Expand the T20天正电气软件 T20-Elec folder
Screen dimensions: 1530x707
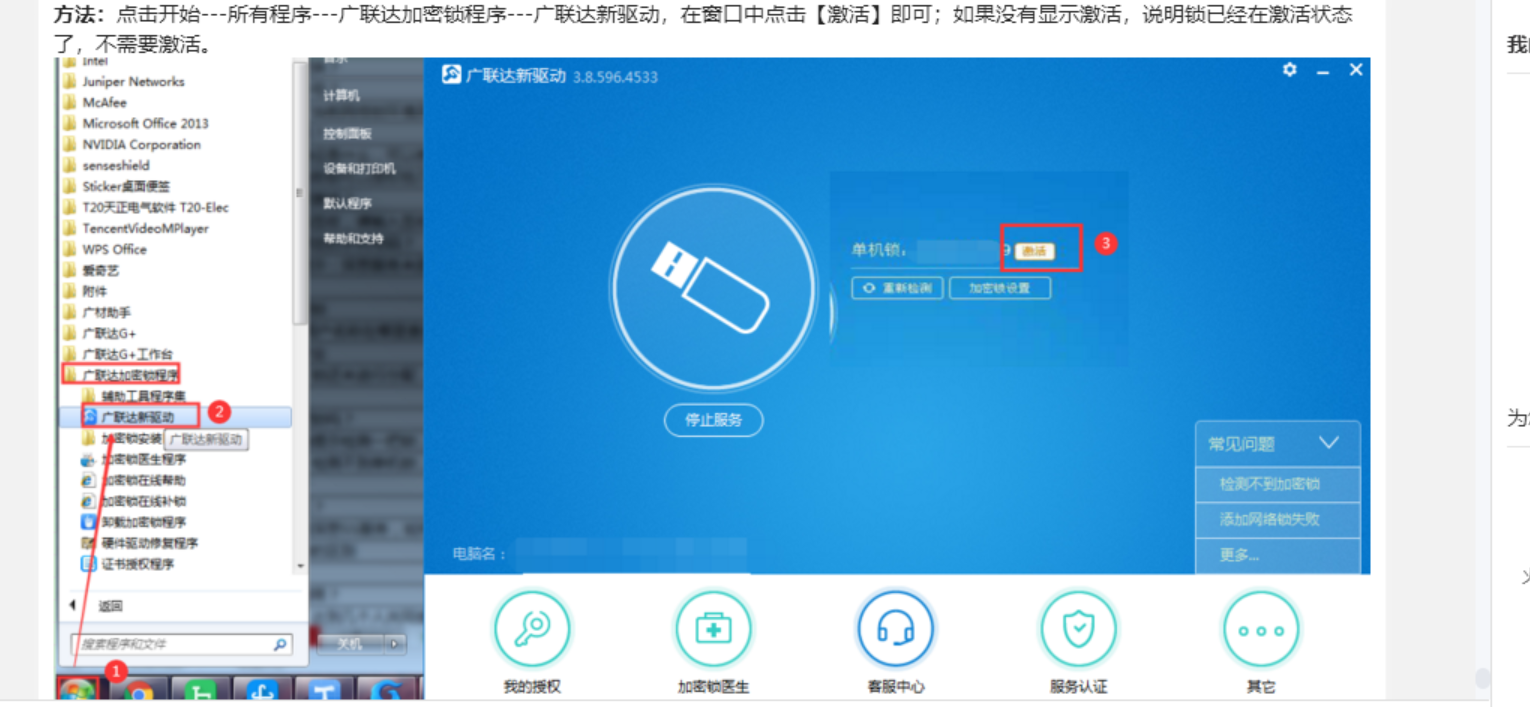click(x=145, y=207)
